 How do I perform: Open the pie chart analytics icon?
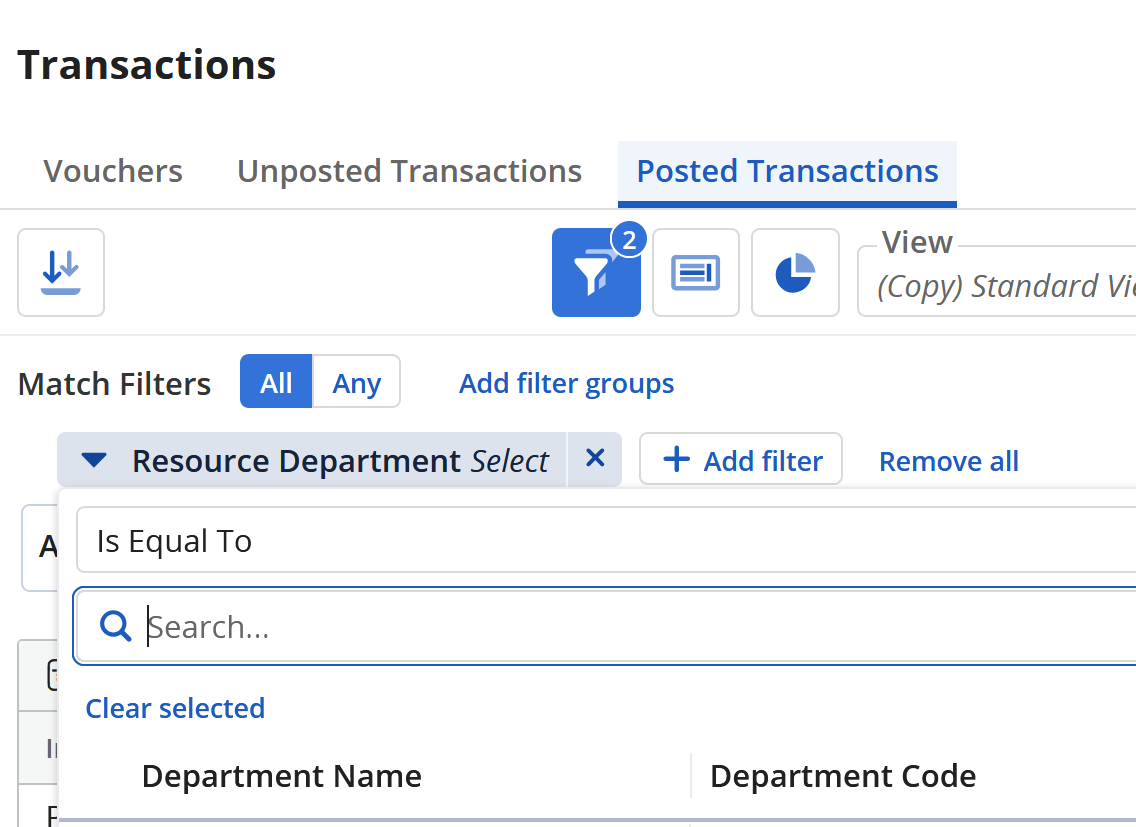point(795,273)
